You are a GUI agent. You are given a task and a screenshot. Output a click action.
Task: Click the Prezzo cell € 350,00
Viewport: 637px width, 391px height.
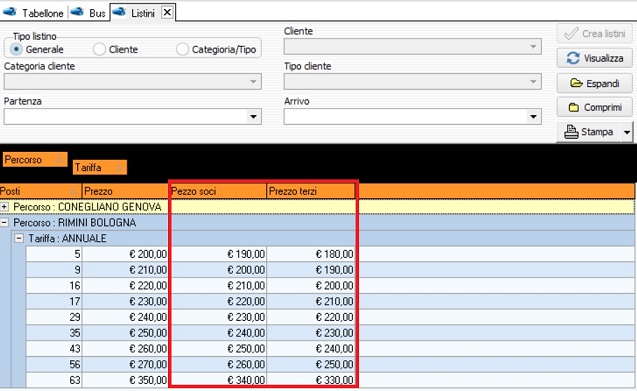pos(125,380)
